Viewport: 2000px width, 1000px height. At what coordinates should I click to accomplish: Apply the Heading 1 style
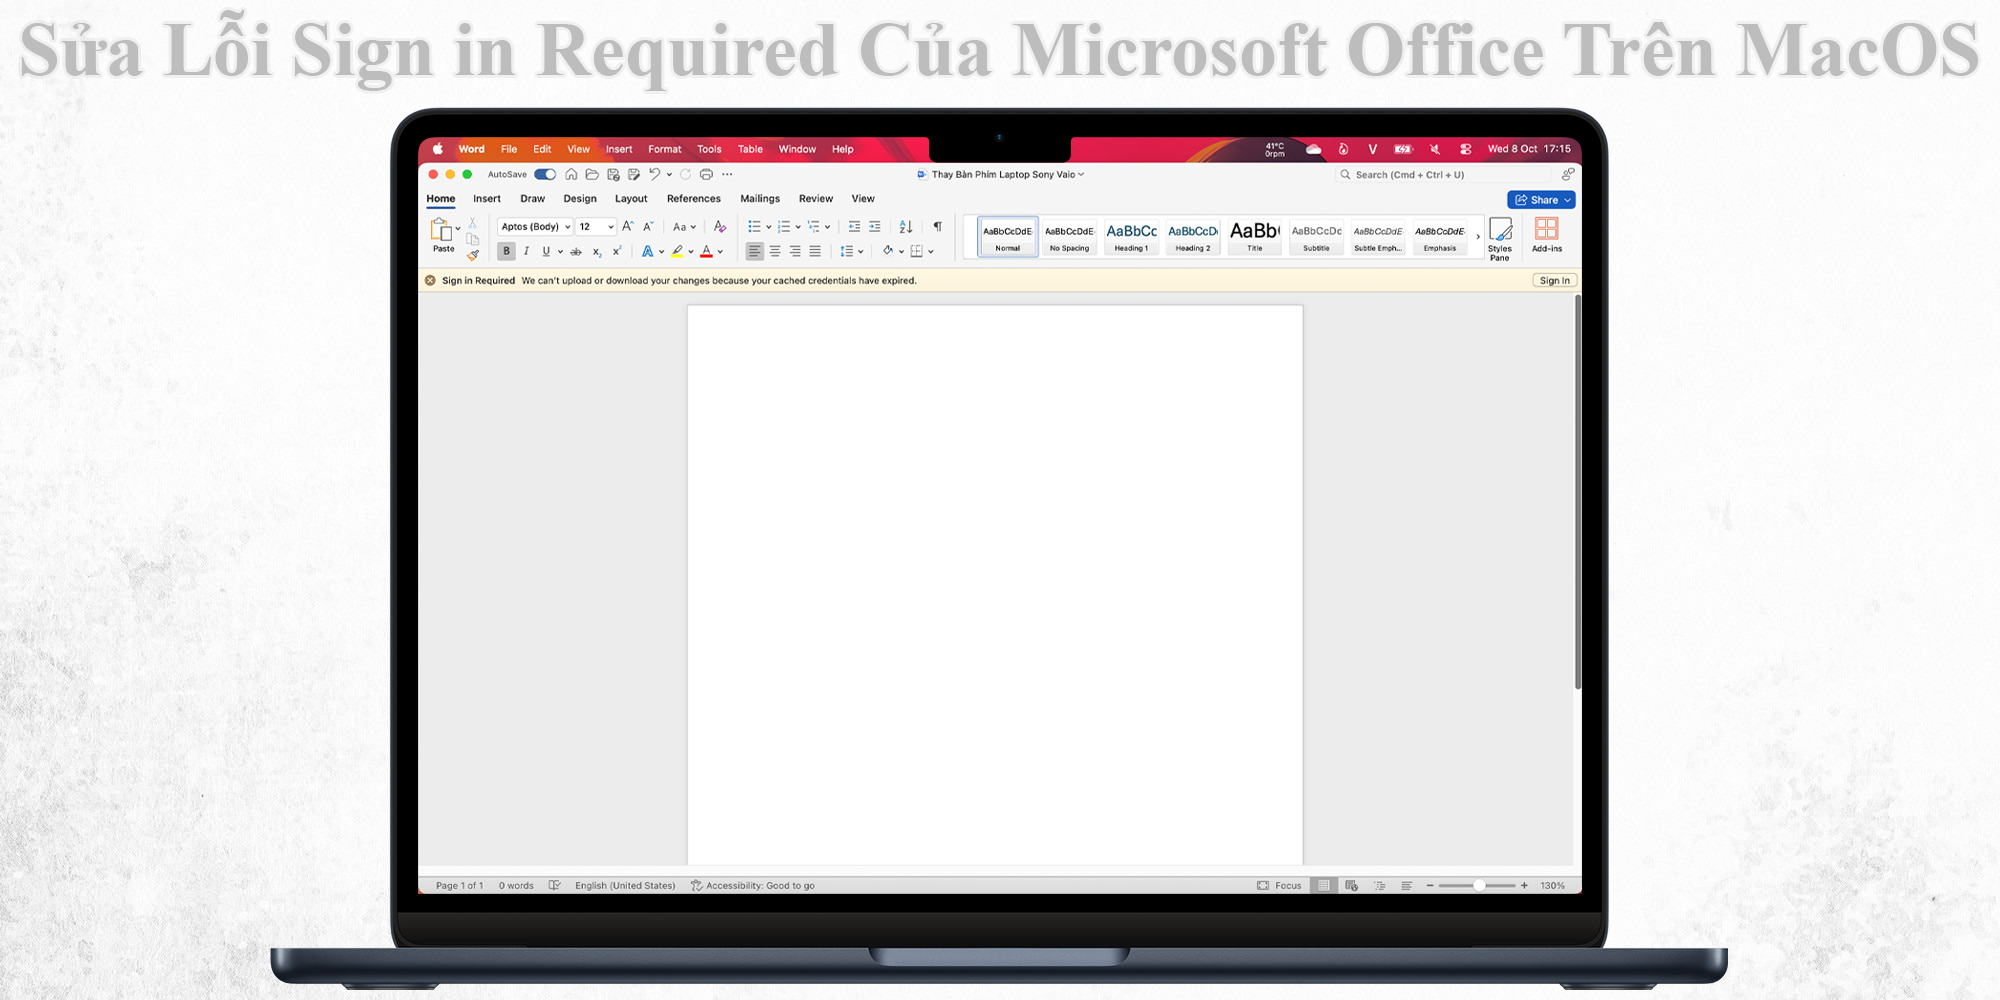point(1131,237)
